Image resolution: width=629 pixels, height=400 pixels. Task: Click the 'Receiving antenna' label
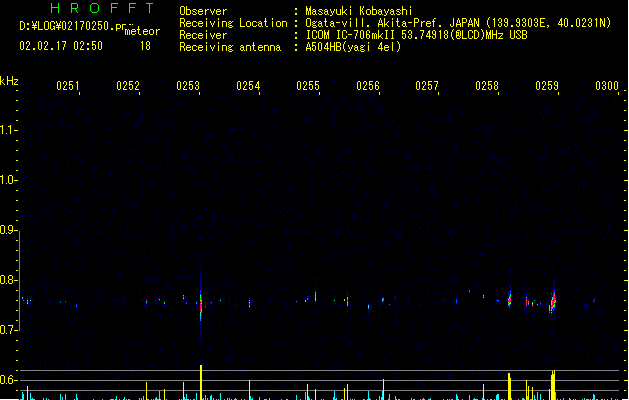pyautogui.click(x=230, y=47)
